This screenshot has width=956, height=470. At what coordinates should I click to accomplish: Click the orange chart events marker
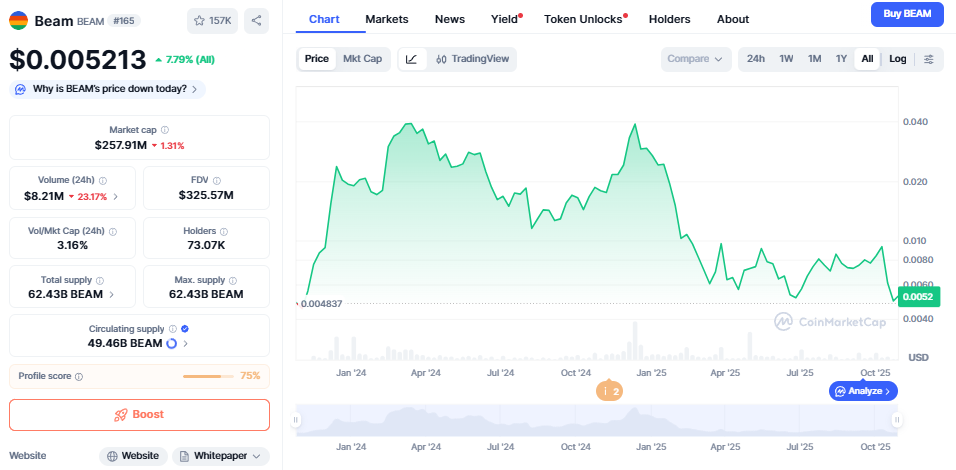[609, 391]
